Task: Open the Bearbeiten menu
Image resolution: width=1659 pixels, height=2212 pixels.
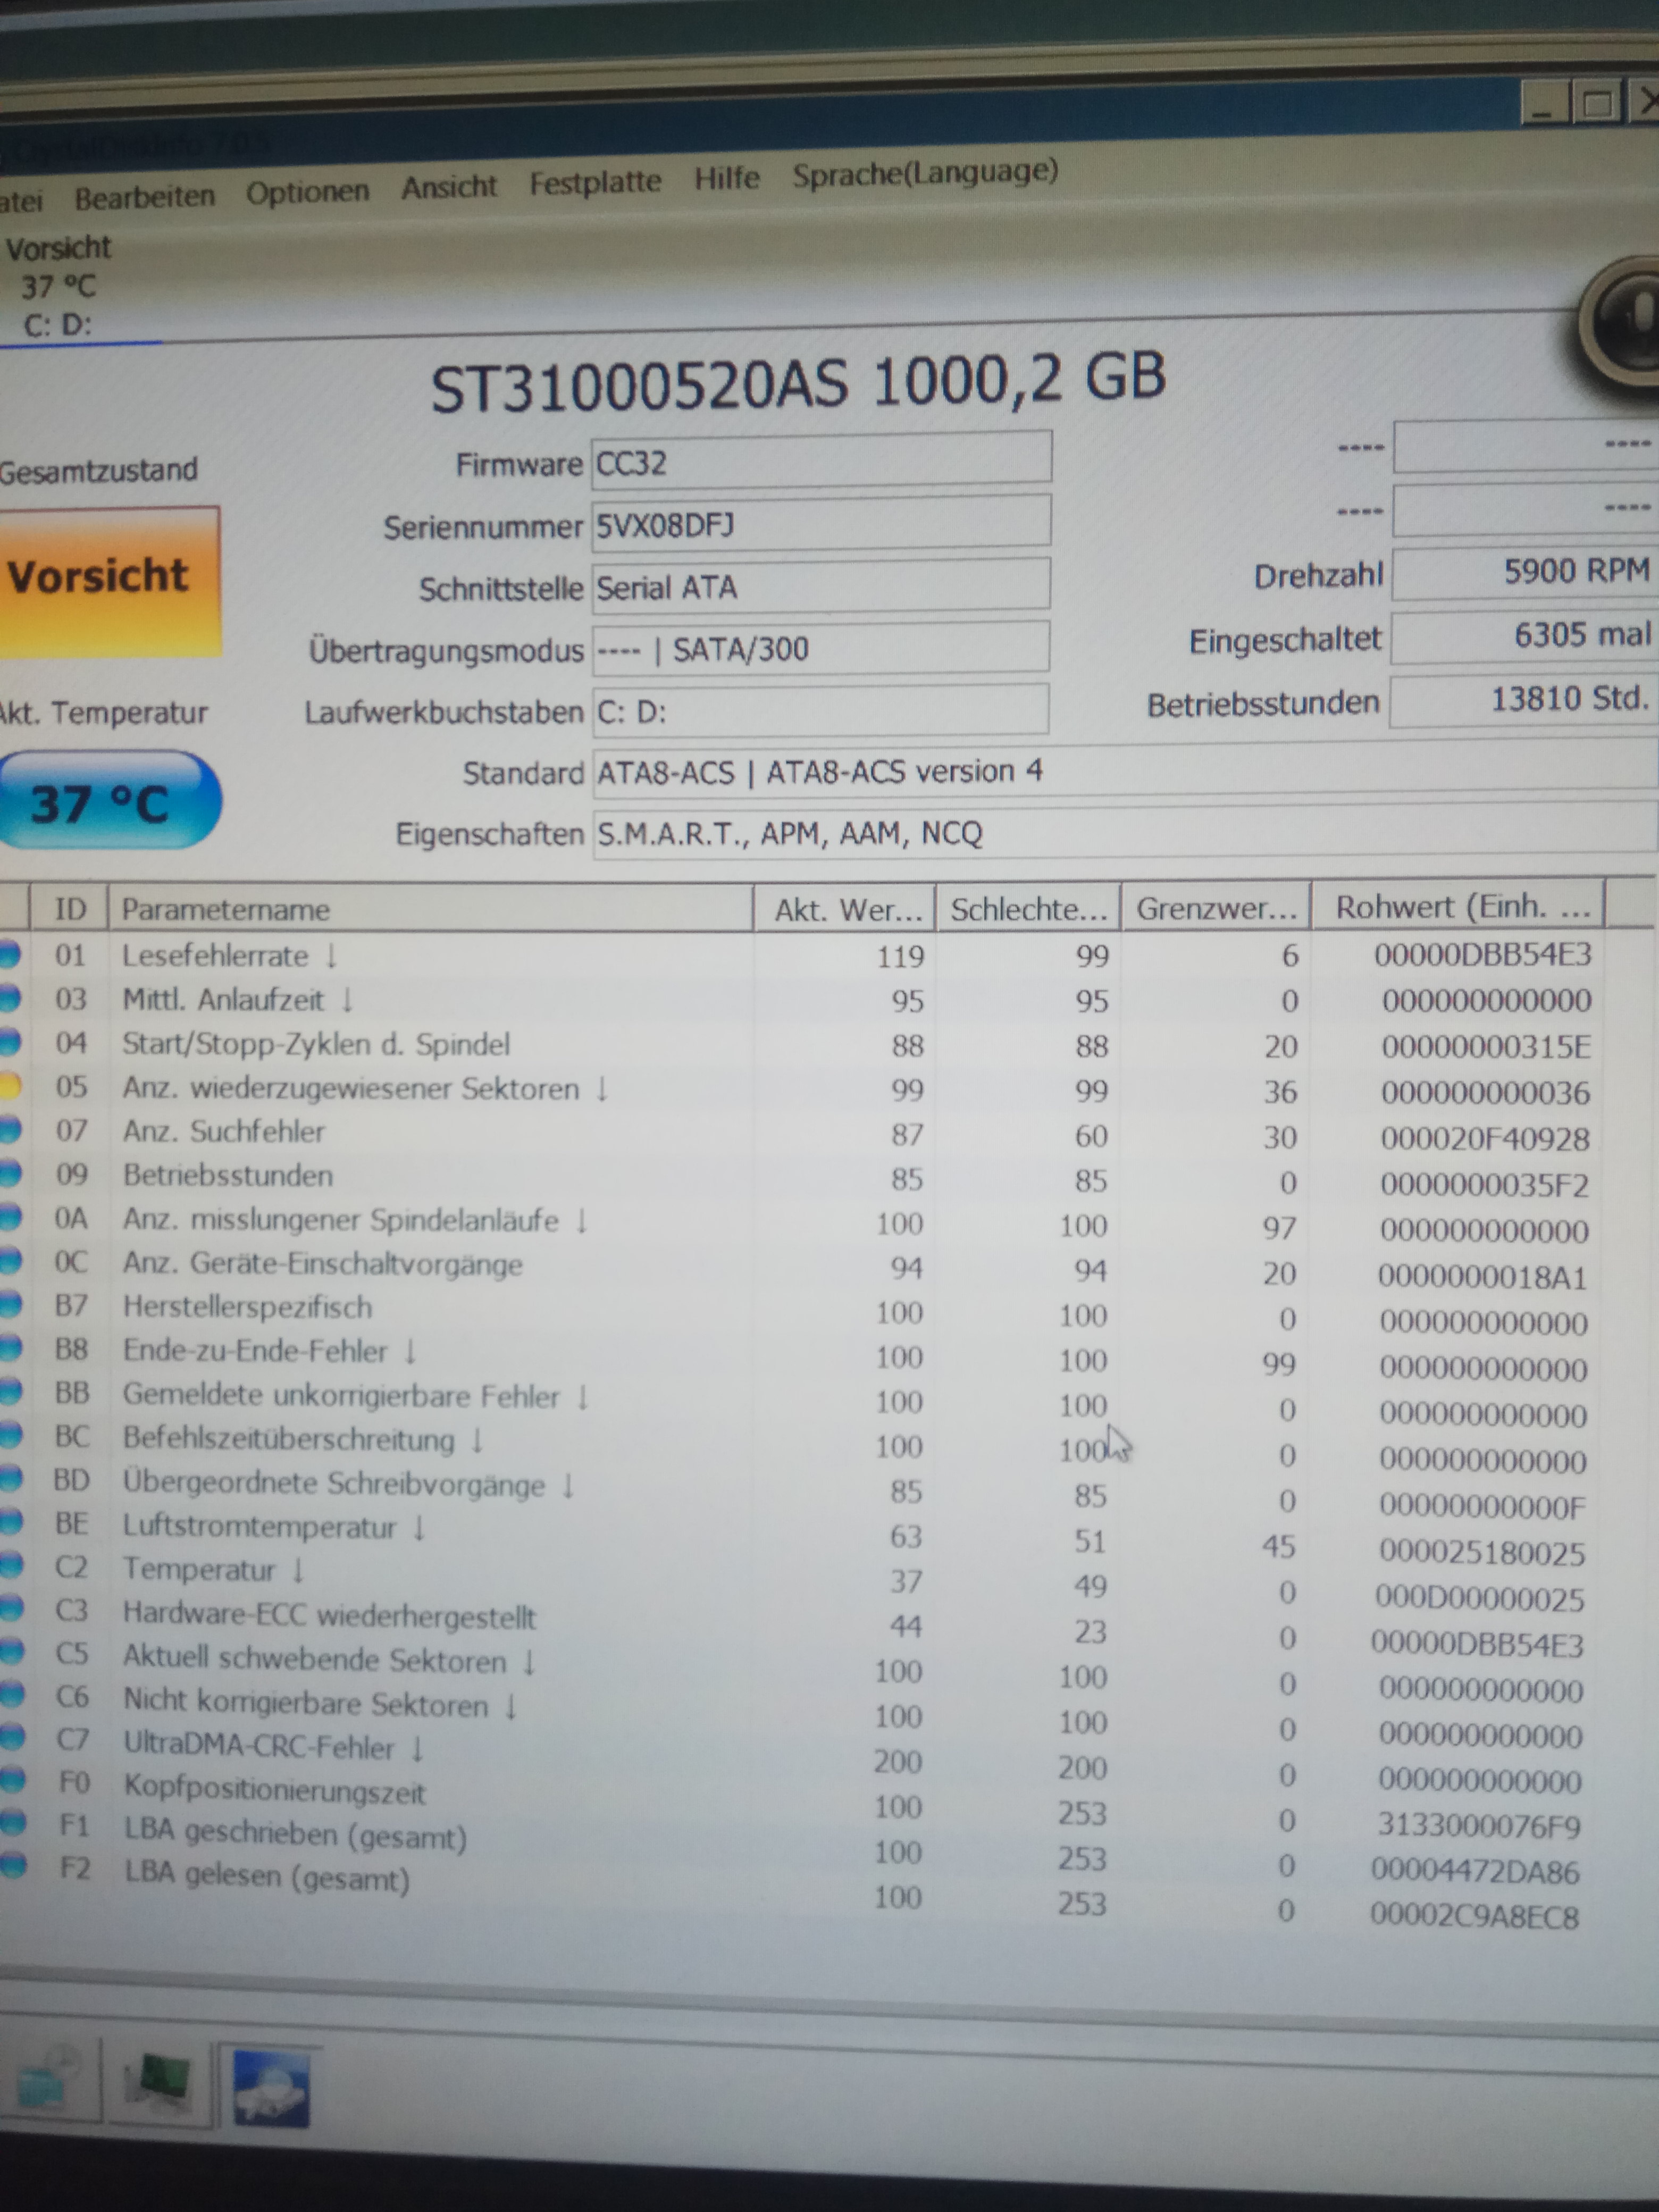Action: tap(145, 196)
